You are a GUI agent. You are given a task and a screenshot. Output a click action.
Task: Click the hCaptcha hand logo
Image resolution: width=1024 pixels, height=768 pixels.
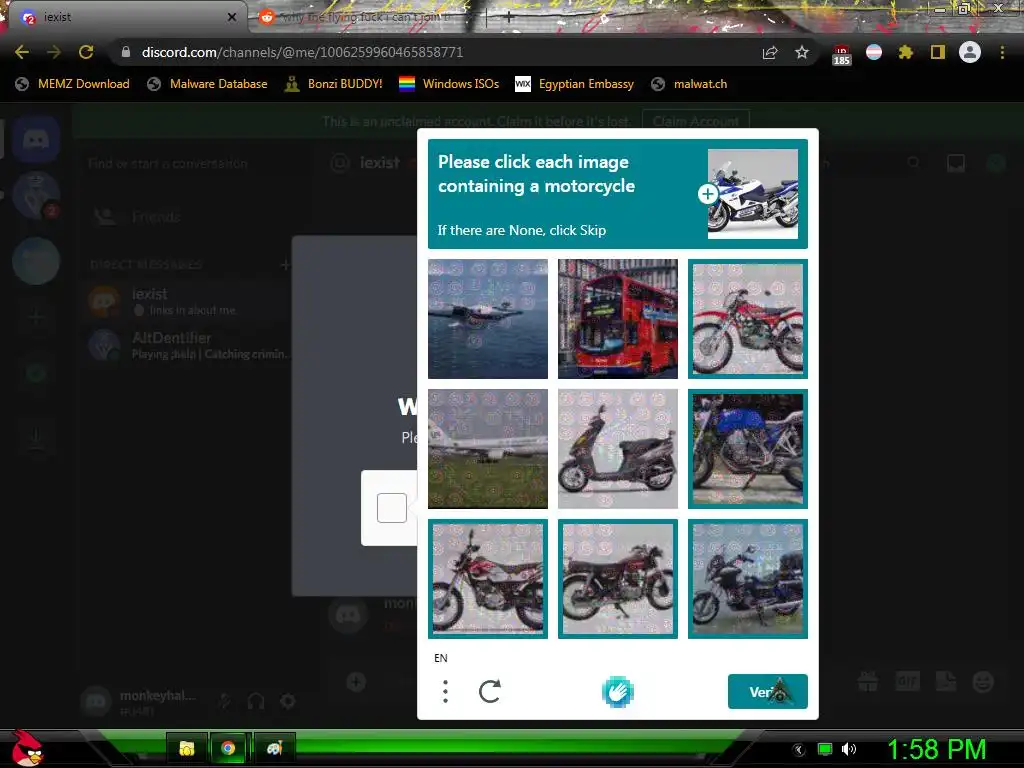point(618,692)
